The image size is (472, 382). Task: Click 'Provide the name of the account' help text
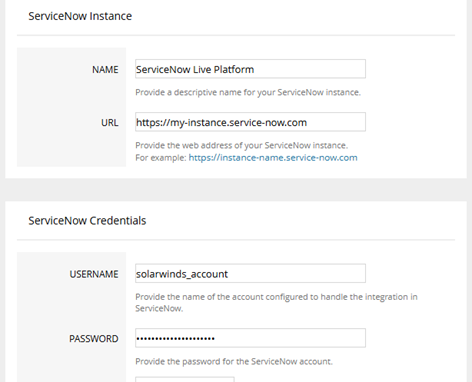pyautogui.click(x=276, y=302)
